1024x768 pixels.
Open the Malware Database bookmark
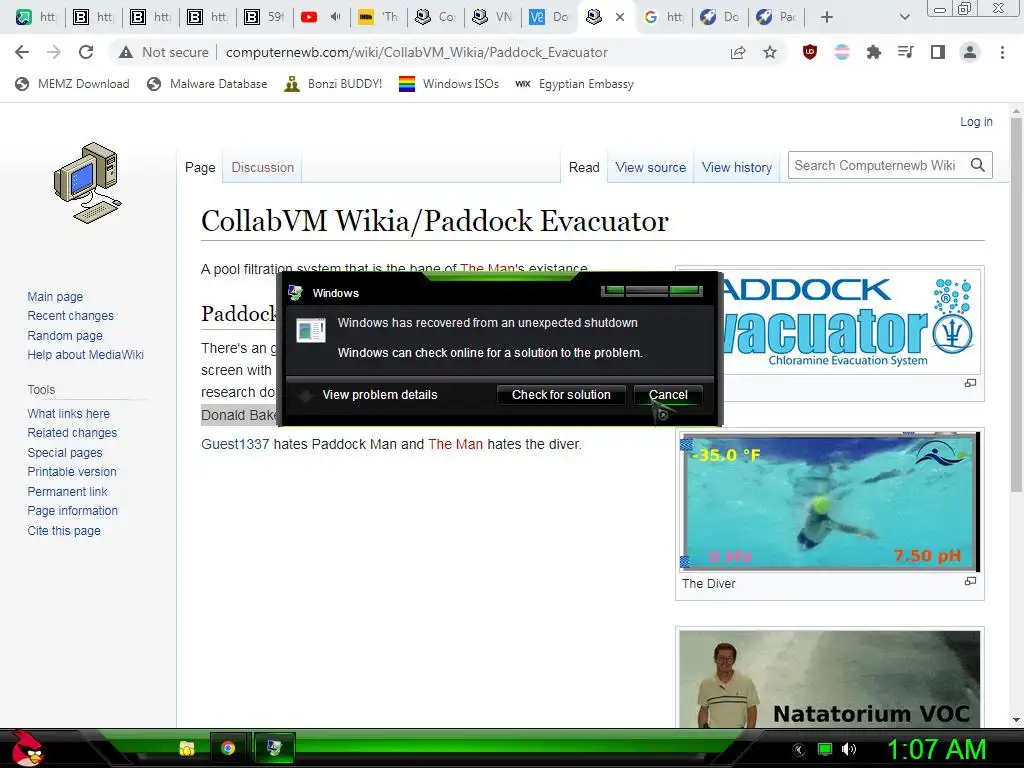(207, 84)
